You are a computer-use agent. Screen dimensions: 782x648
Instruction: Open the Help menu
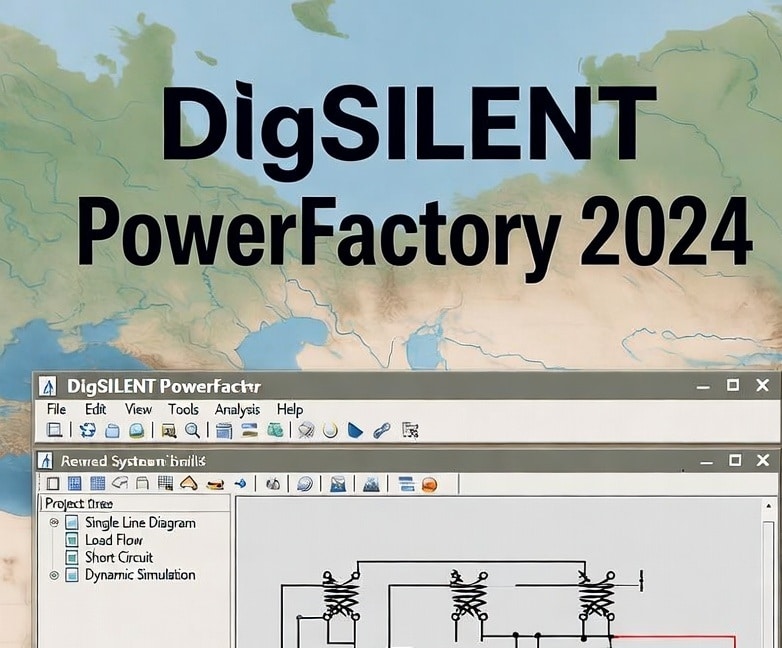point(290,409)
